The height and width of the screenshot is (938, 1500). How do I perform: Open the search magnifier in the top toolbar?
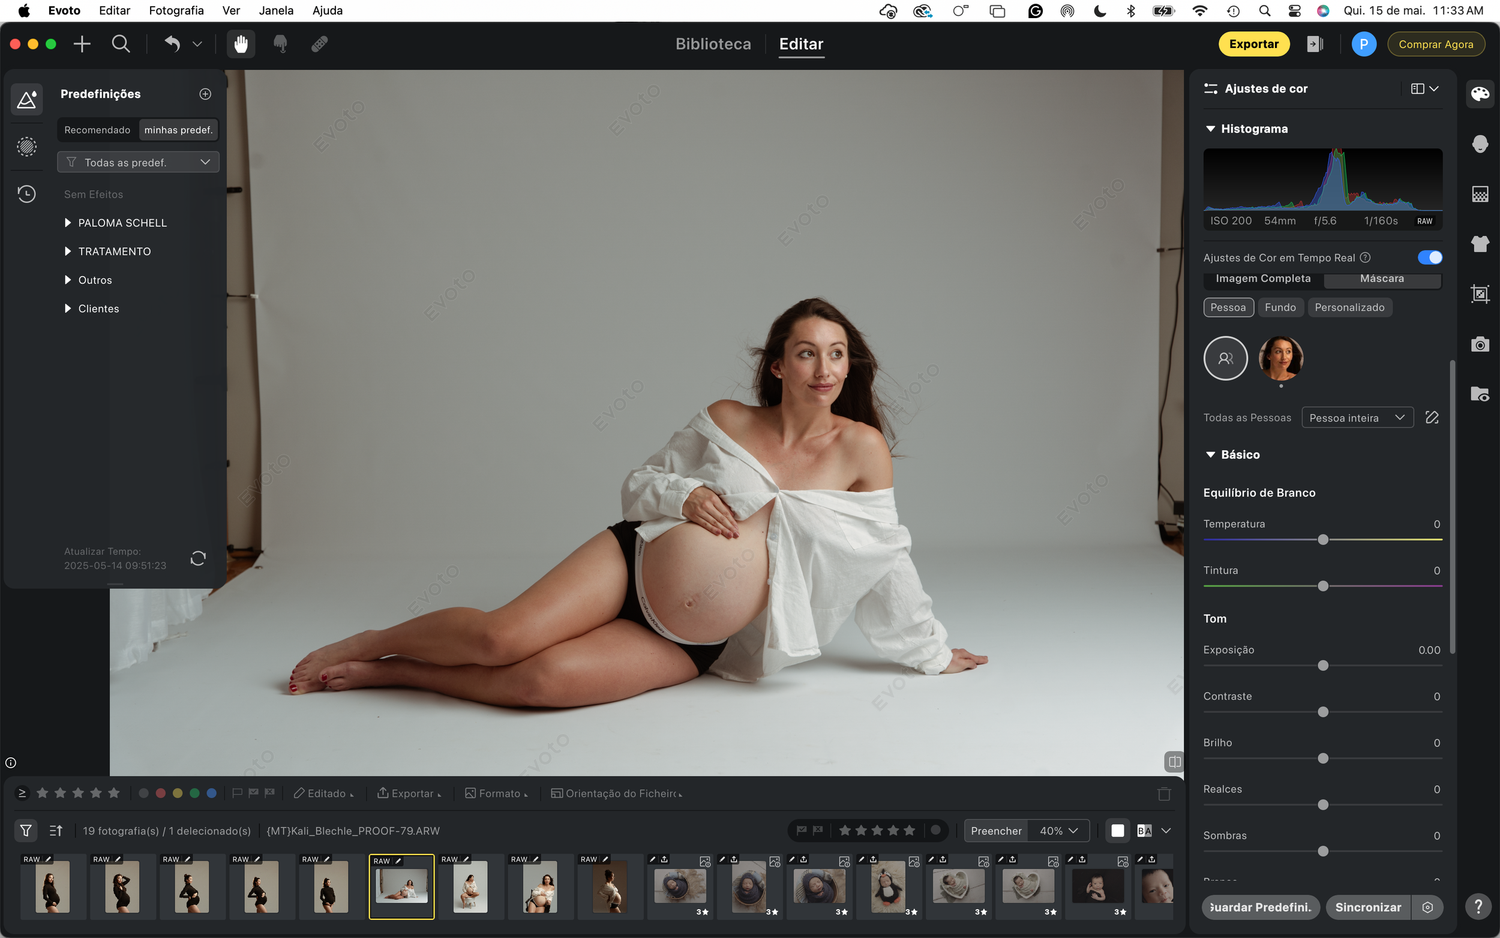click(x=121, y=44)
